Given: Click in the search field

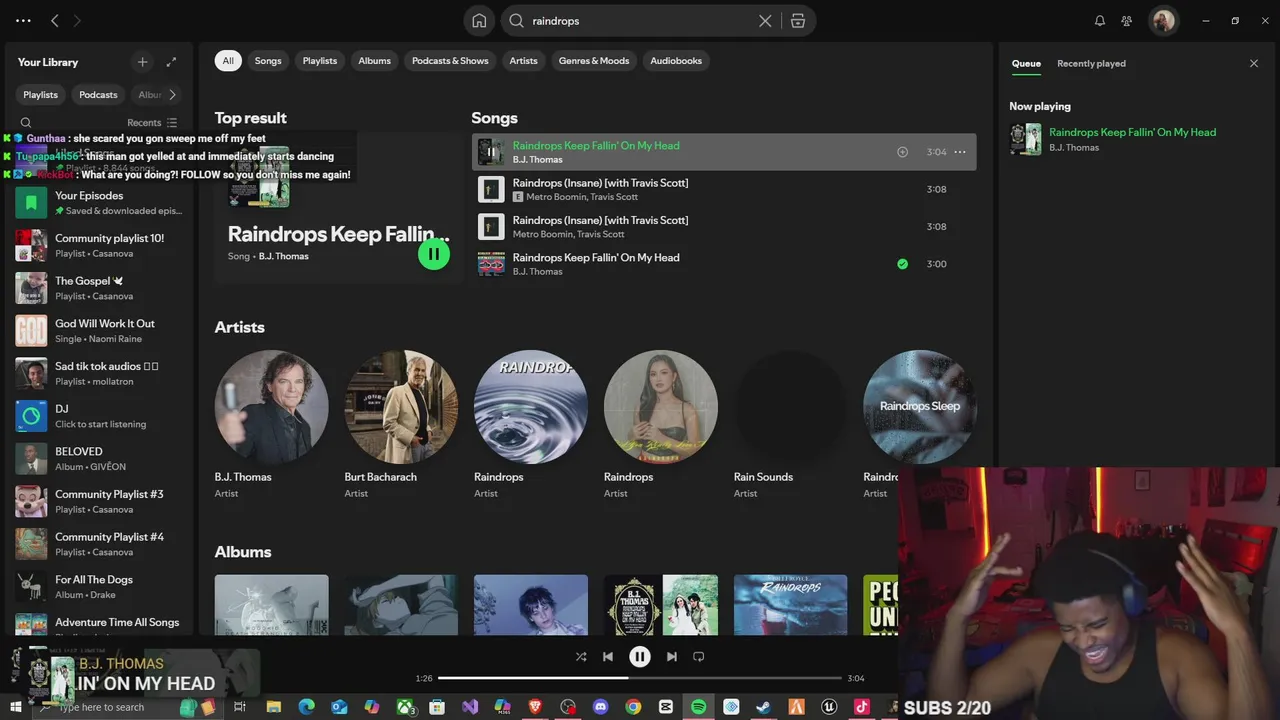Looking at the screenshot, I should [640, 21].
